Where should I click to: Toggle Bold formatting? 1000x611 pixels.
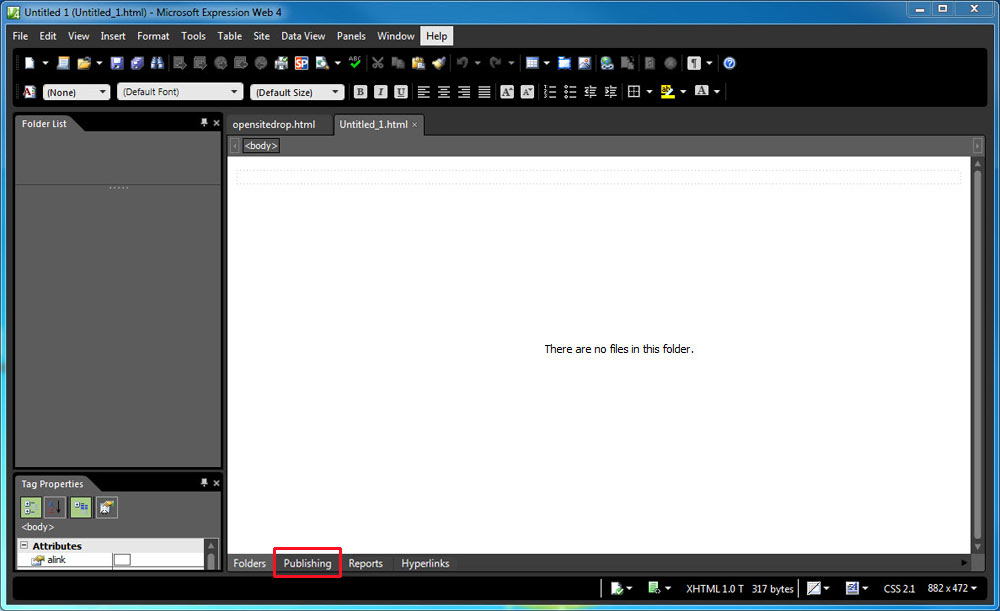360,92
